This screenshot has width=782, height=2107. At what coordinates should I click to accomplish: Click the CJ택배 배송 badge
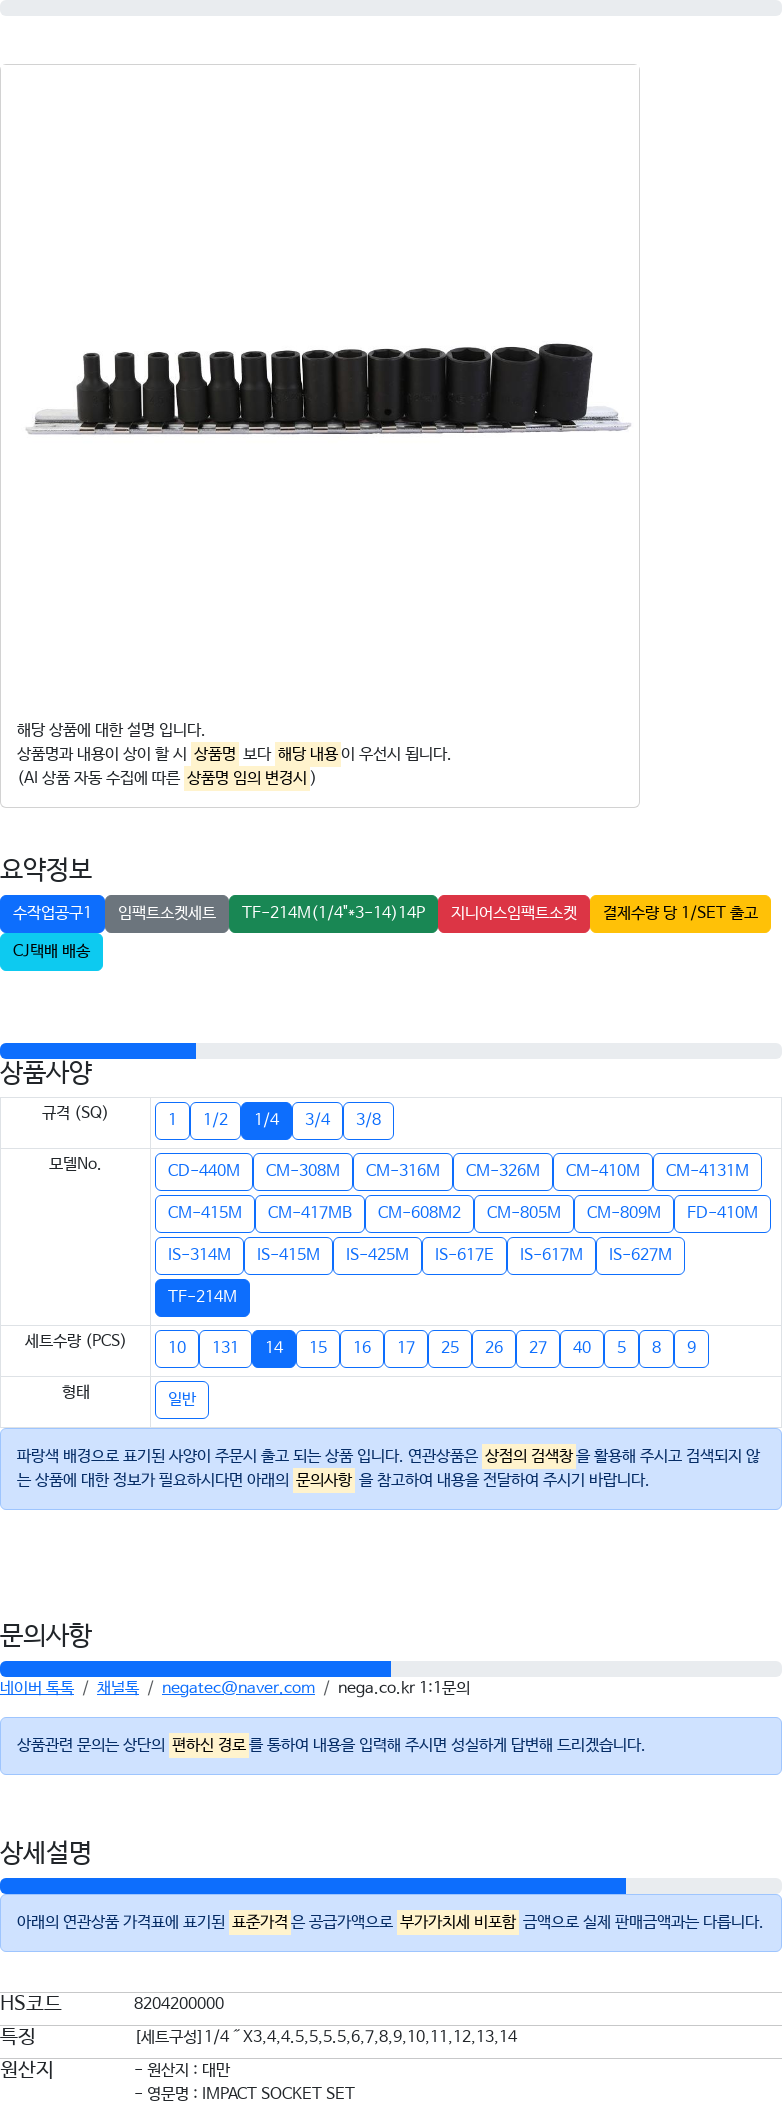pyautogui.click(x=51, y=951)
